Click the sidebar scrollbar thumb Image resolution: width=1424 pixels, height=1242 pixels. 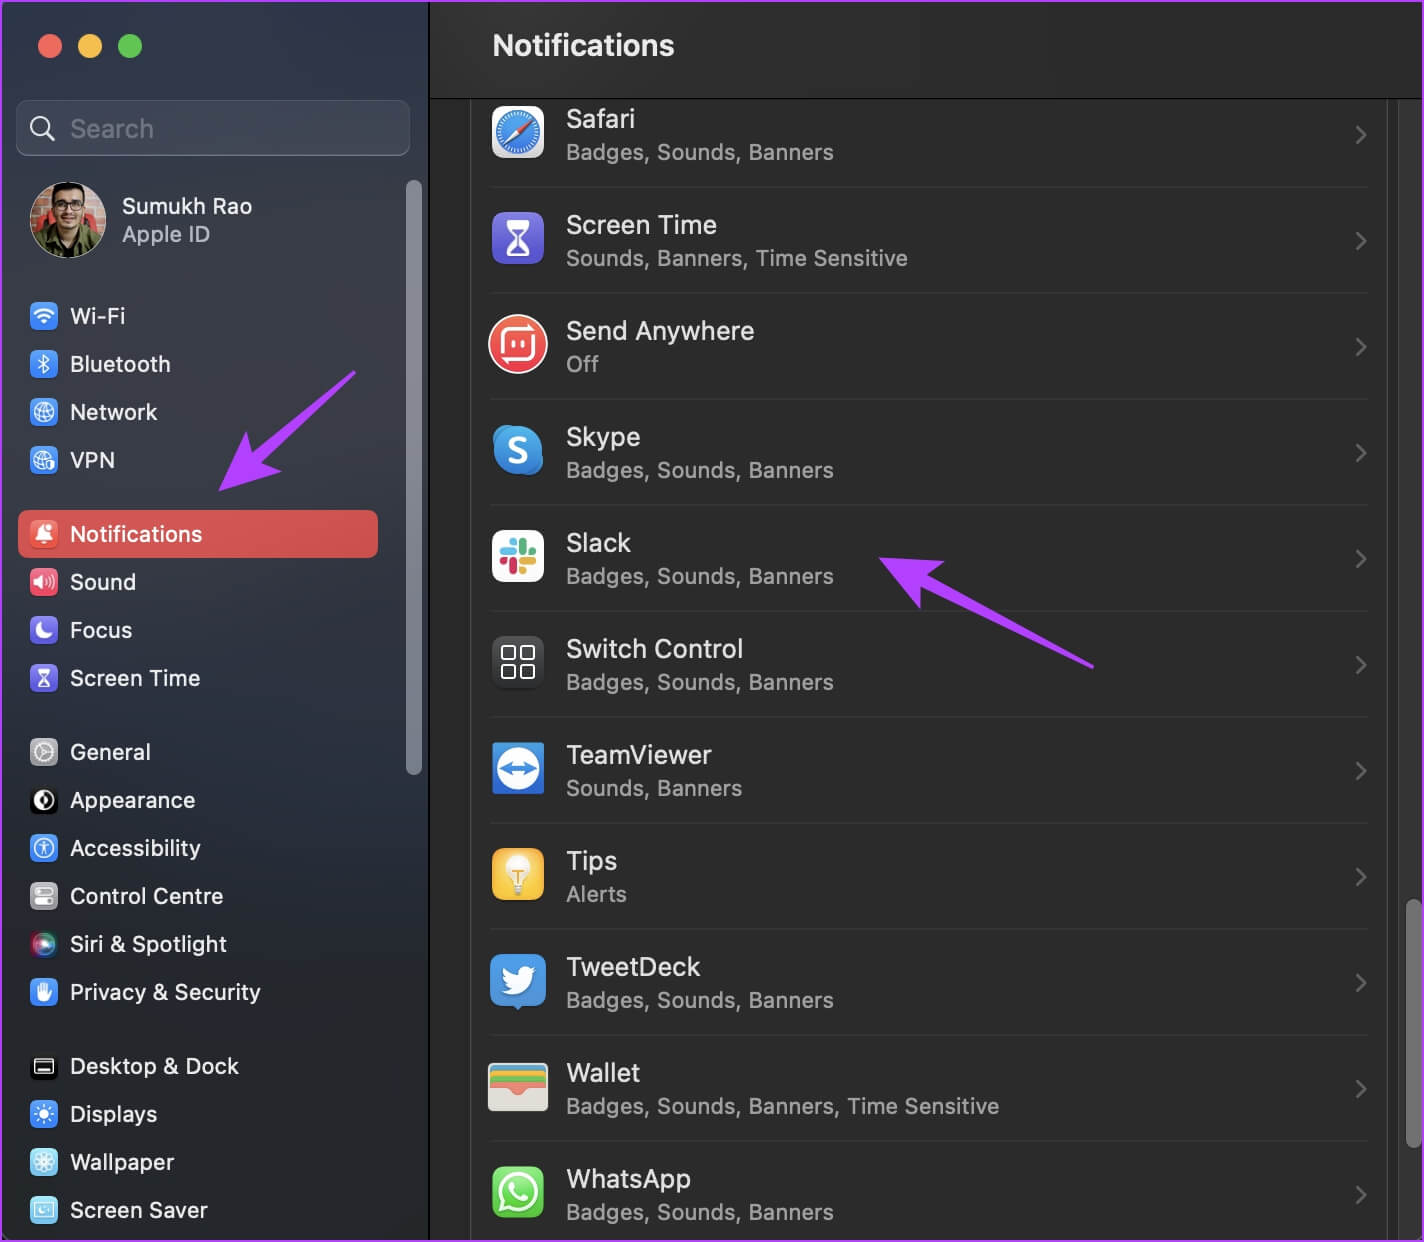point(414,477)
